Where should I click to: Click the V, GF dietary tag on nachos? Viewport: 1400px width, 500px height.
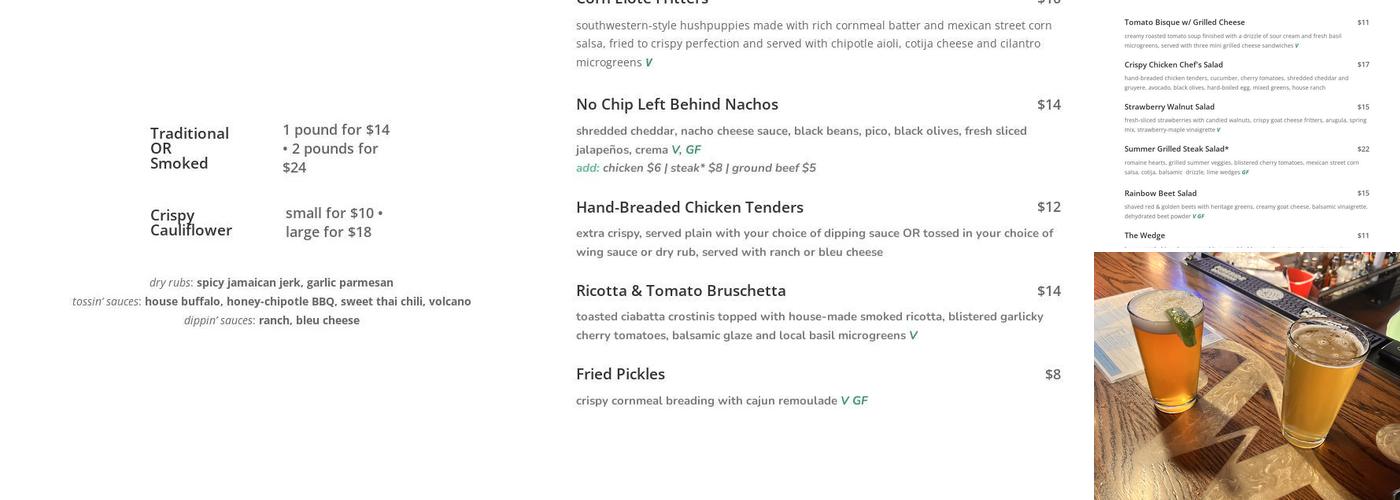[686, 150]
